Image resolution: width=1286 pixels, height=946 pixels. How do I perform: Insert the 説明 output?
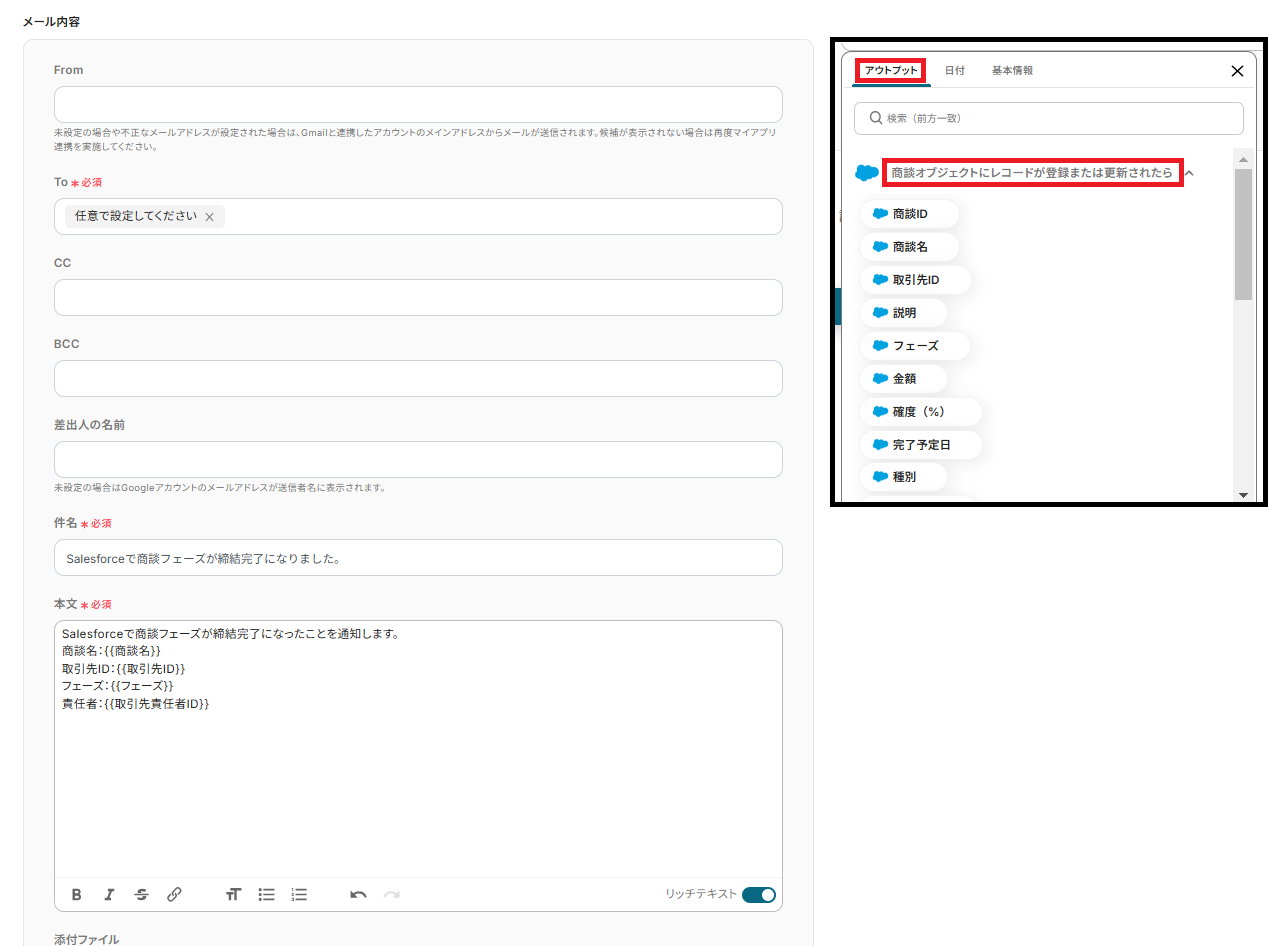[903, 313]
